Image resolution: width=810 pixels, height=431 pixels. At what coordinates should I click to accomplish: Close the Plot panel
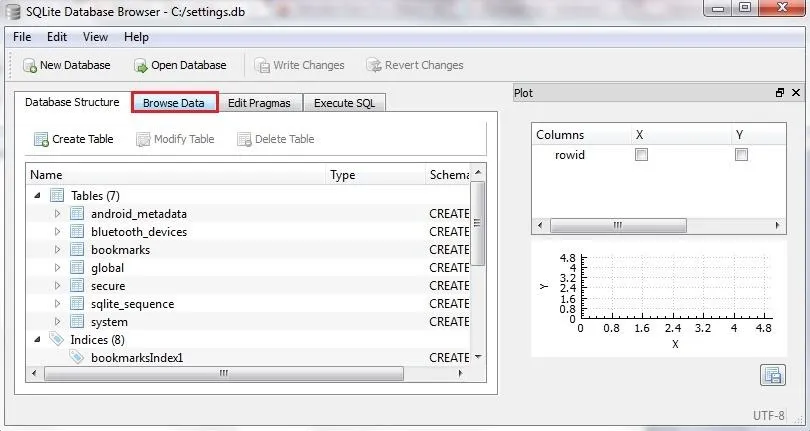[x=796, y=93]
